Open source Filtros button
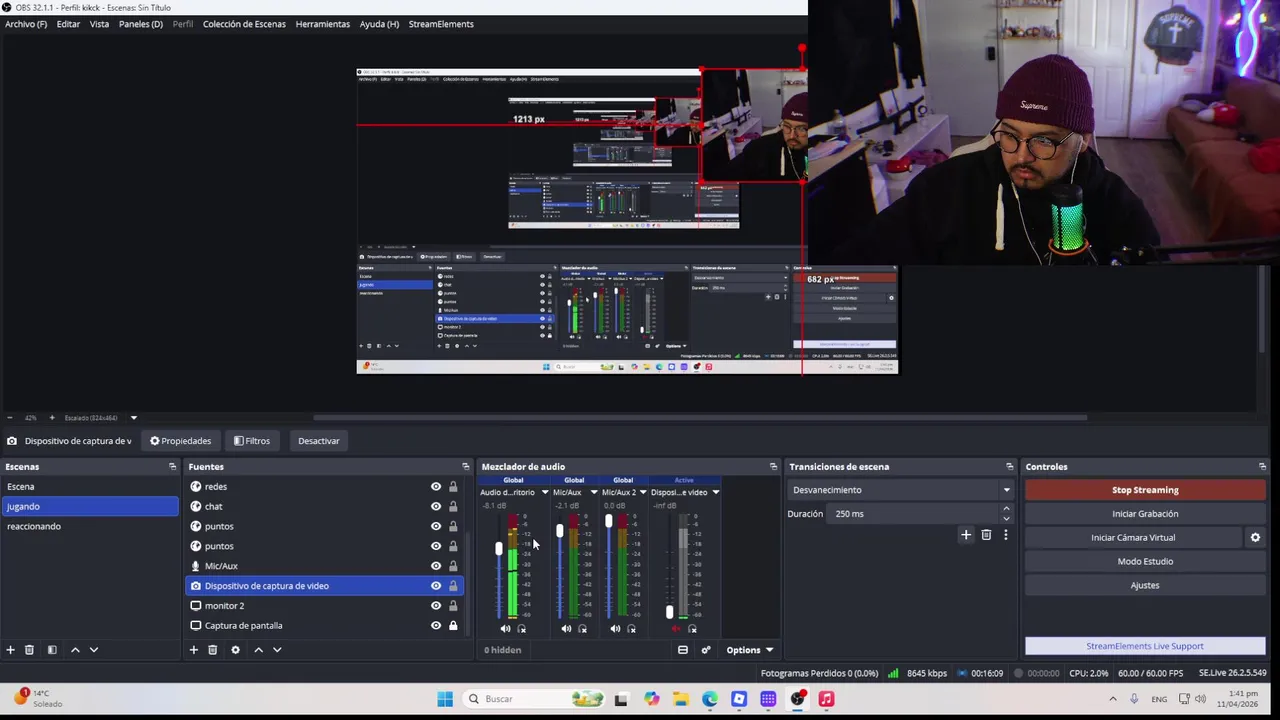The width and height of the screenshot is (1280, 720). pos(252,441)
